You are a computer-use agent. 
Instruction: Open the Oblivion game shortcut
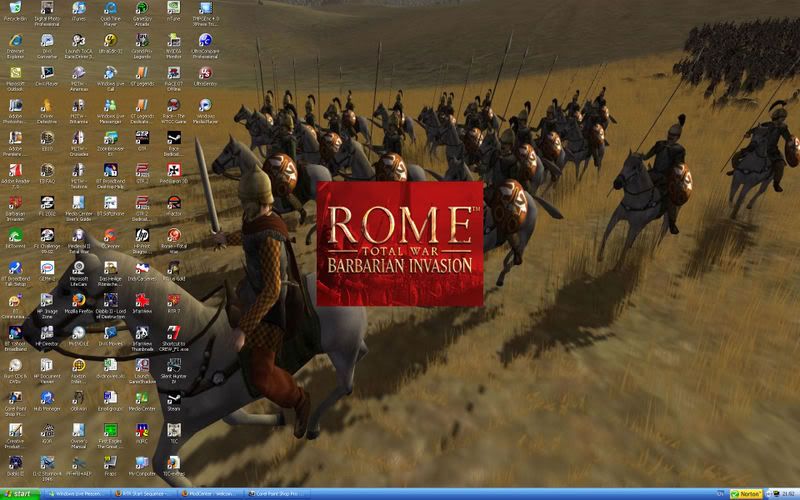click(x=79, y=396)
